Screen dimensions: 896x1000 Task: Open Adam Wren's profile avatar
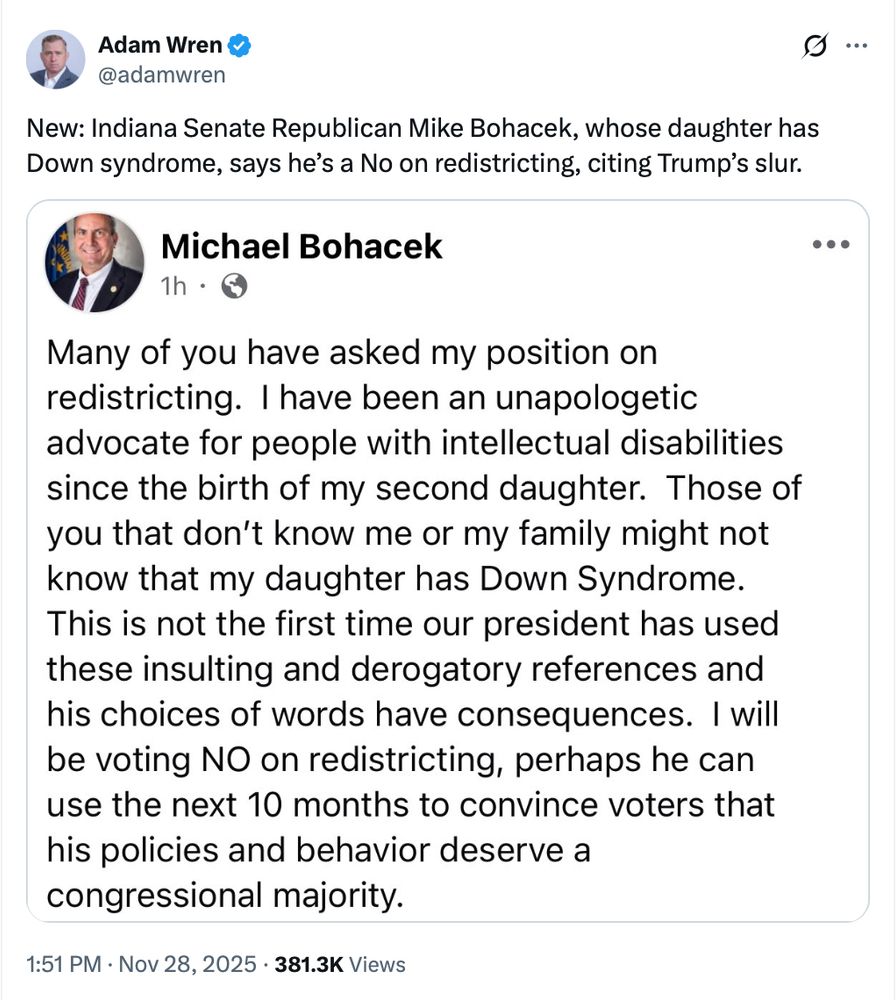pyautogui.click(x=53, y=59)
